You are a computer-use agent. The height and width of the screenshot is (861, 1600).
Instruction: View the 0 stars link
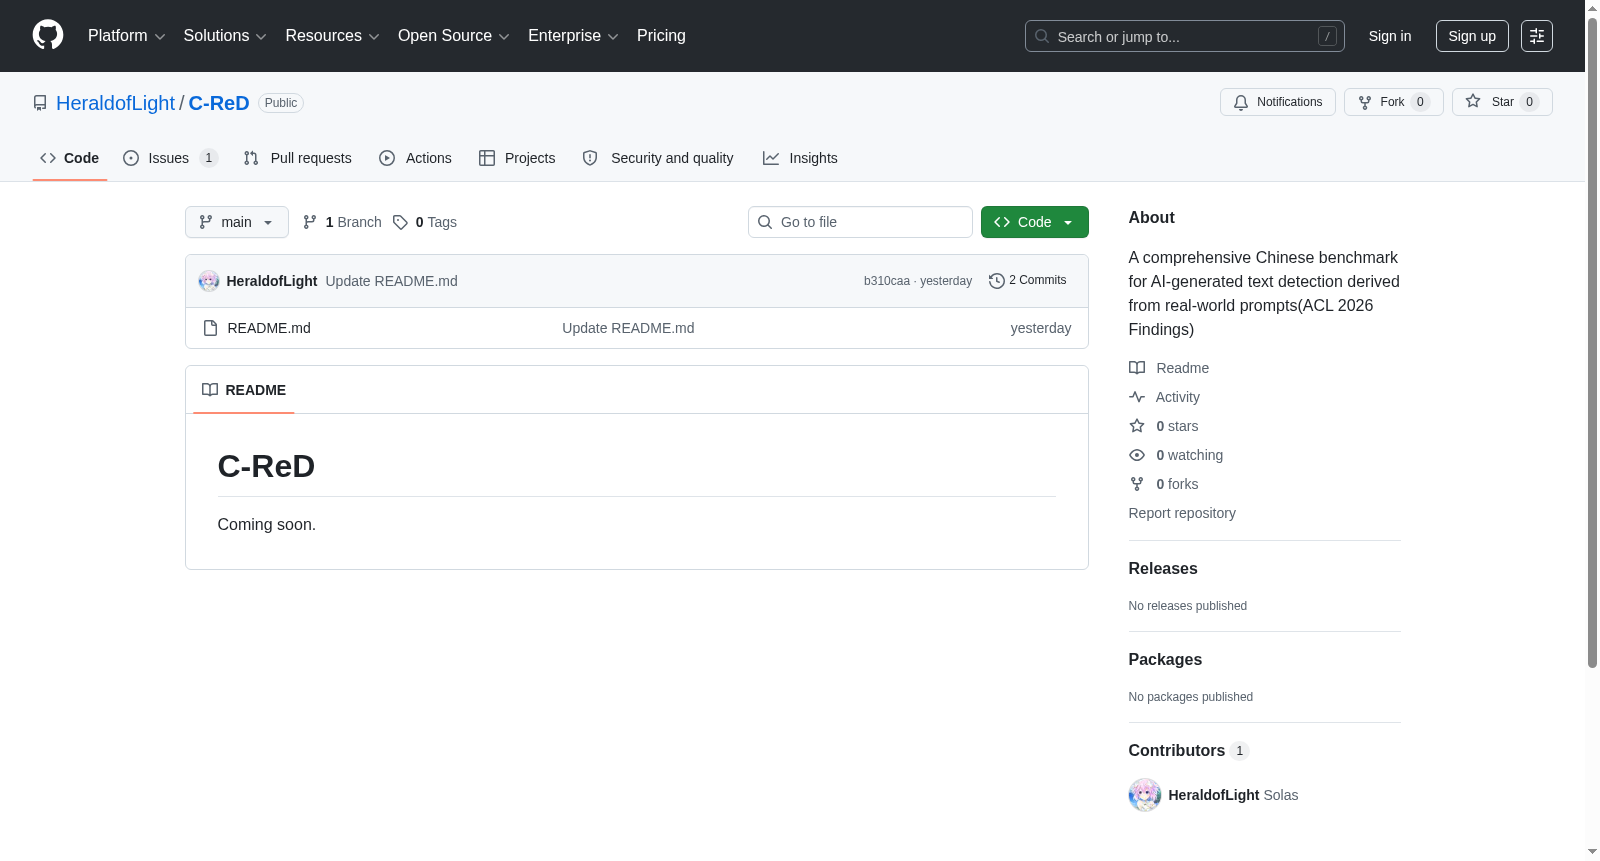click(1164, 426)
